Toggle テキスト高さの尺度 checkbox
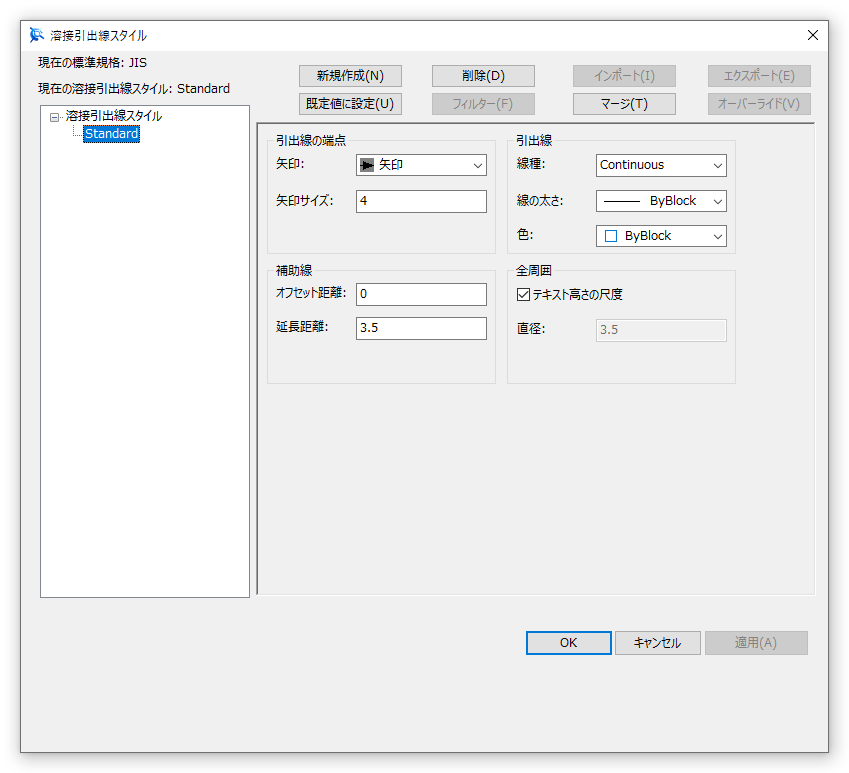The image size is (849, 773). coord(523,294)
